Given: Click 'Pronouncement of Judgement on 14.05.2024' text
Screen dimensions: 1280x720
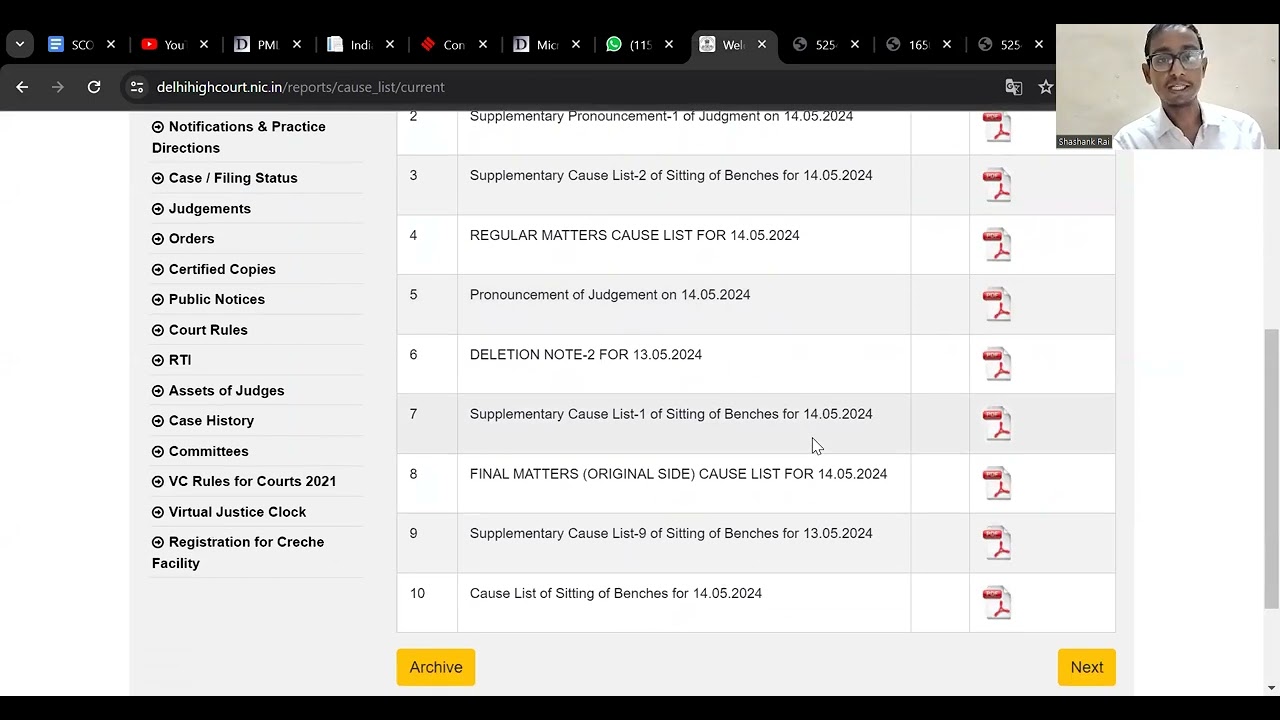Looking at the screenshot, I should click(610, 295).
